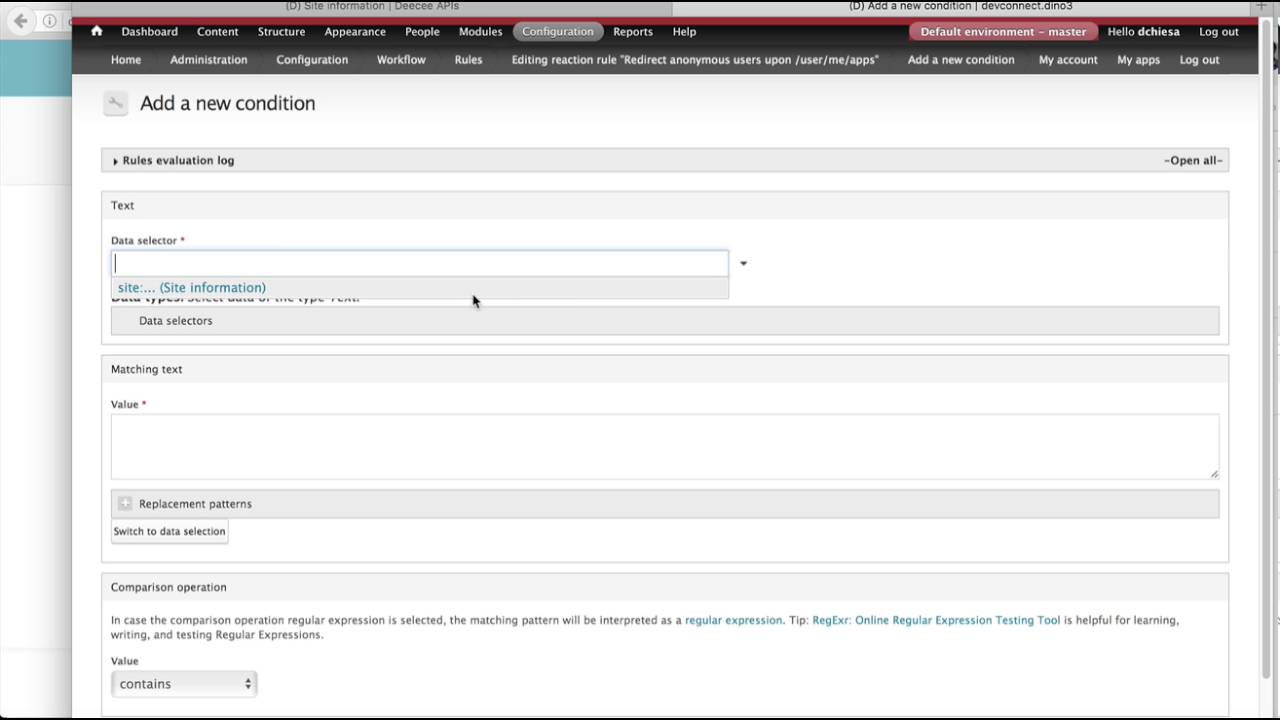Click Log out in secondary menu bar
Image resolution: width=1280 pixels, height=720 pixels.
(x=1199, y=59)
